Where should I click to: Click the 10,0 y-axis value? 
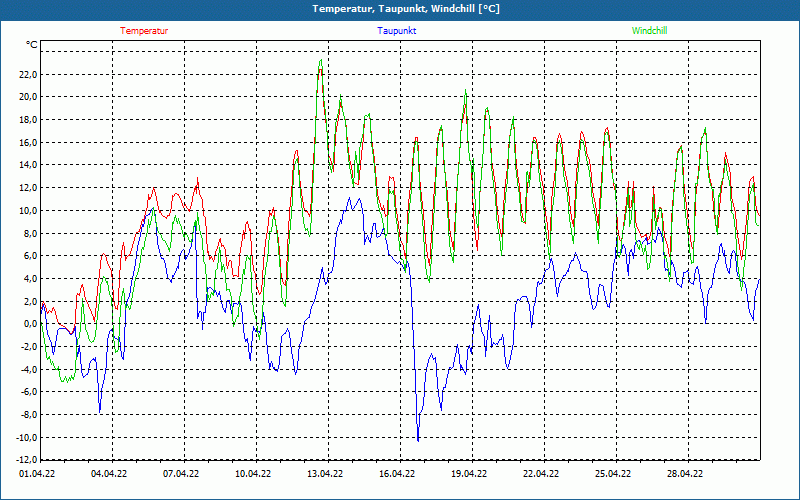tap(28, 210)
